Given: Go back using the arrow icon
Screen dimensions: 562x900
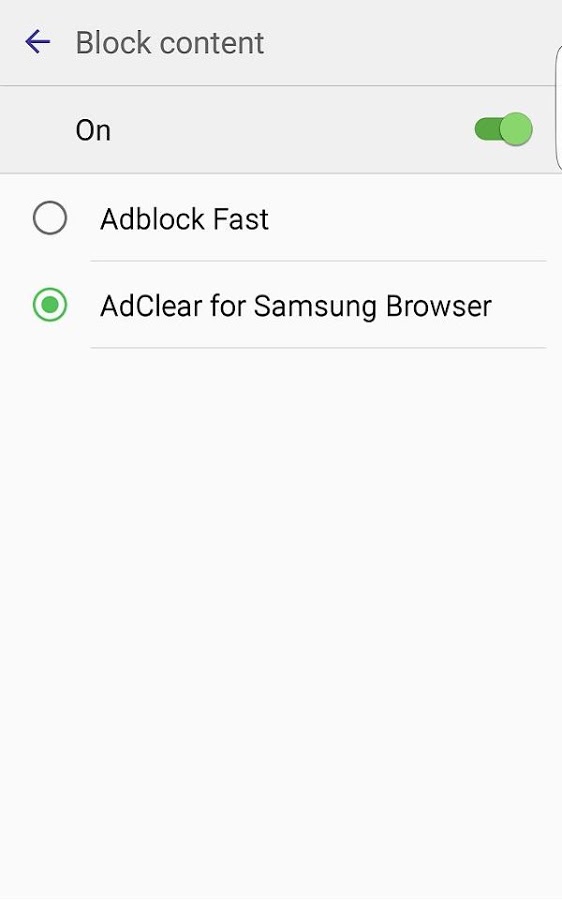Looking at the screenshot, I should (38, 42).
